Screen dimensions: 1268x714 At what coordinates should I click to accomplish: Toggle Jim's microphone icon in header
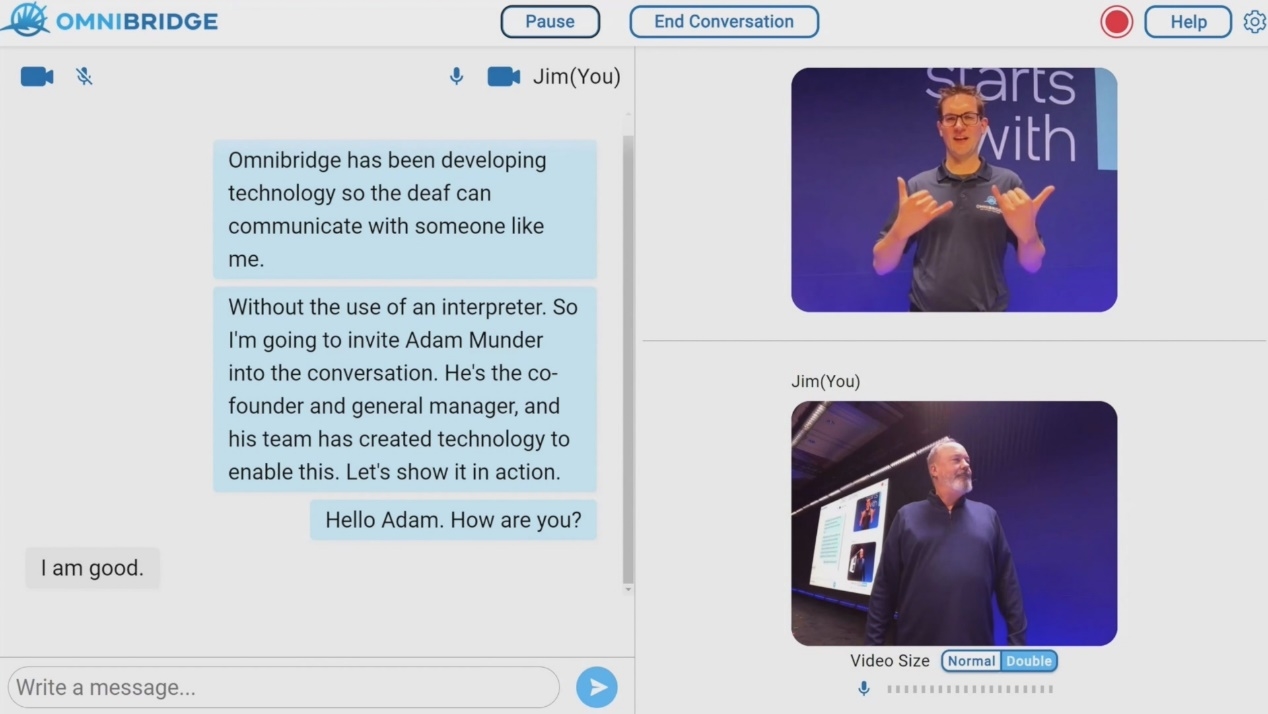(x=456, y=76)
